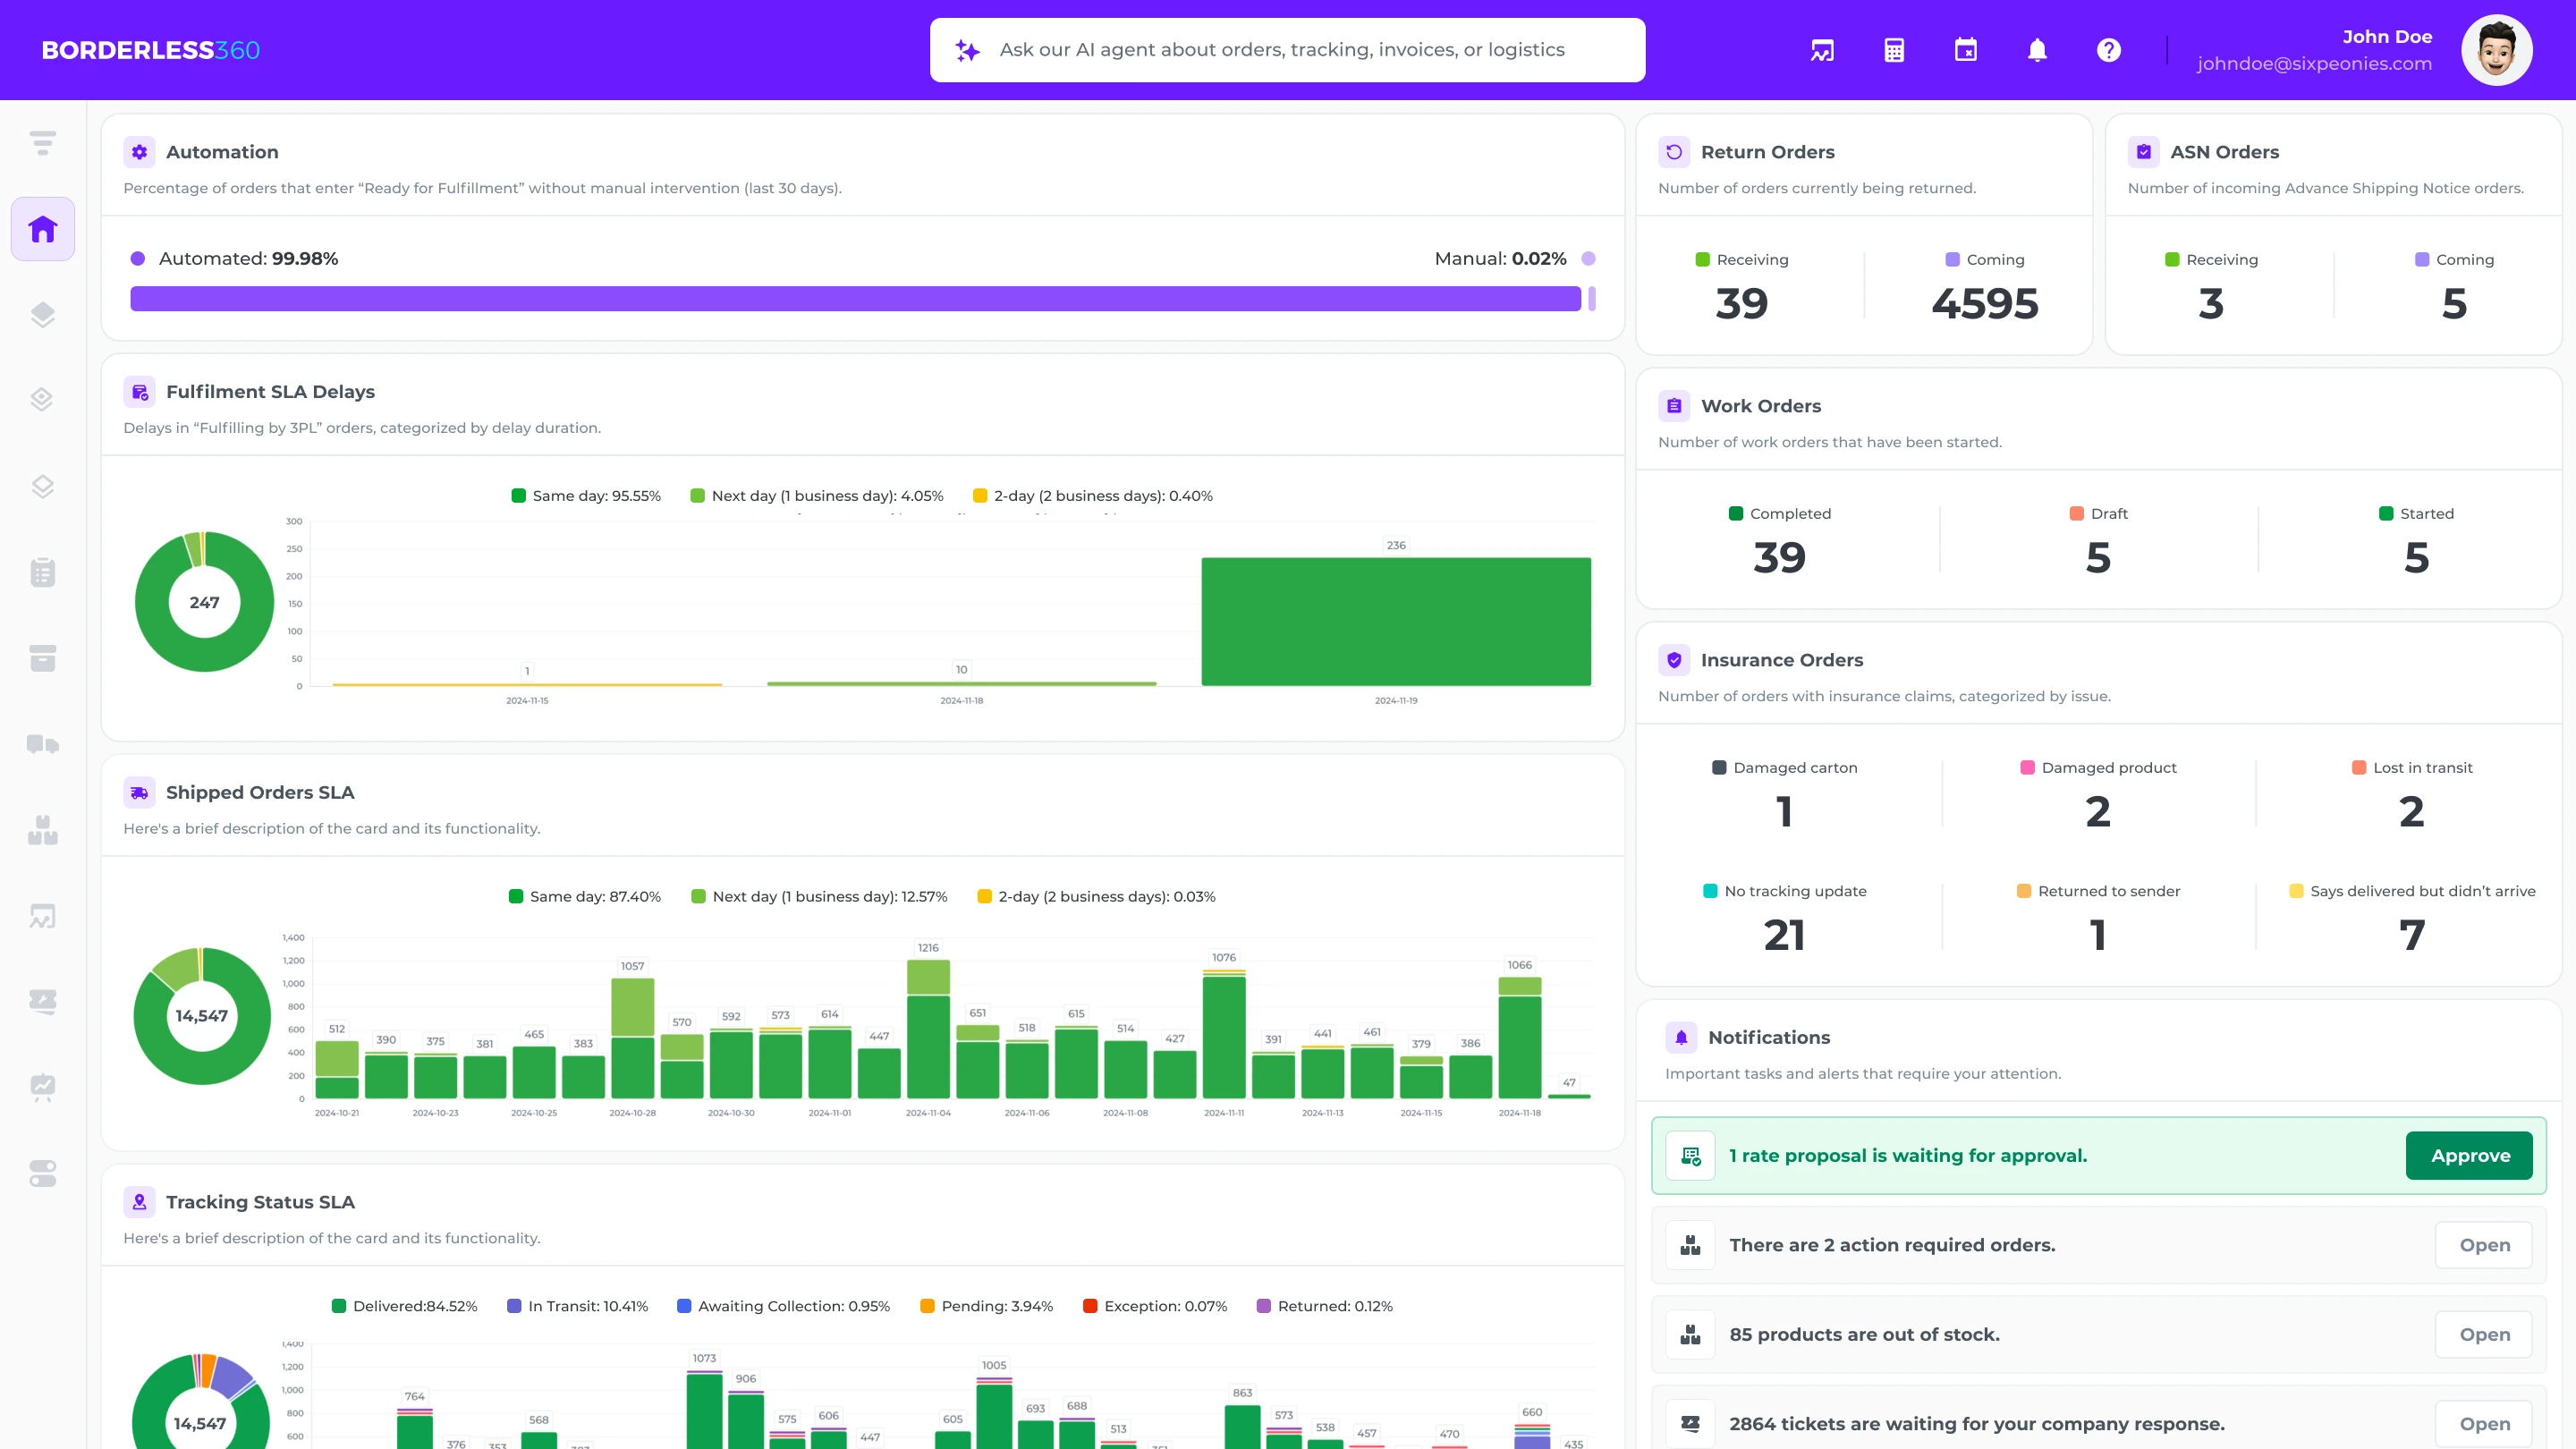Click the toggle-switch icon in sidebar
Image resolution: width=2576 pixels, height=1449 pixels.
(x=42, y=1173)
